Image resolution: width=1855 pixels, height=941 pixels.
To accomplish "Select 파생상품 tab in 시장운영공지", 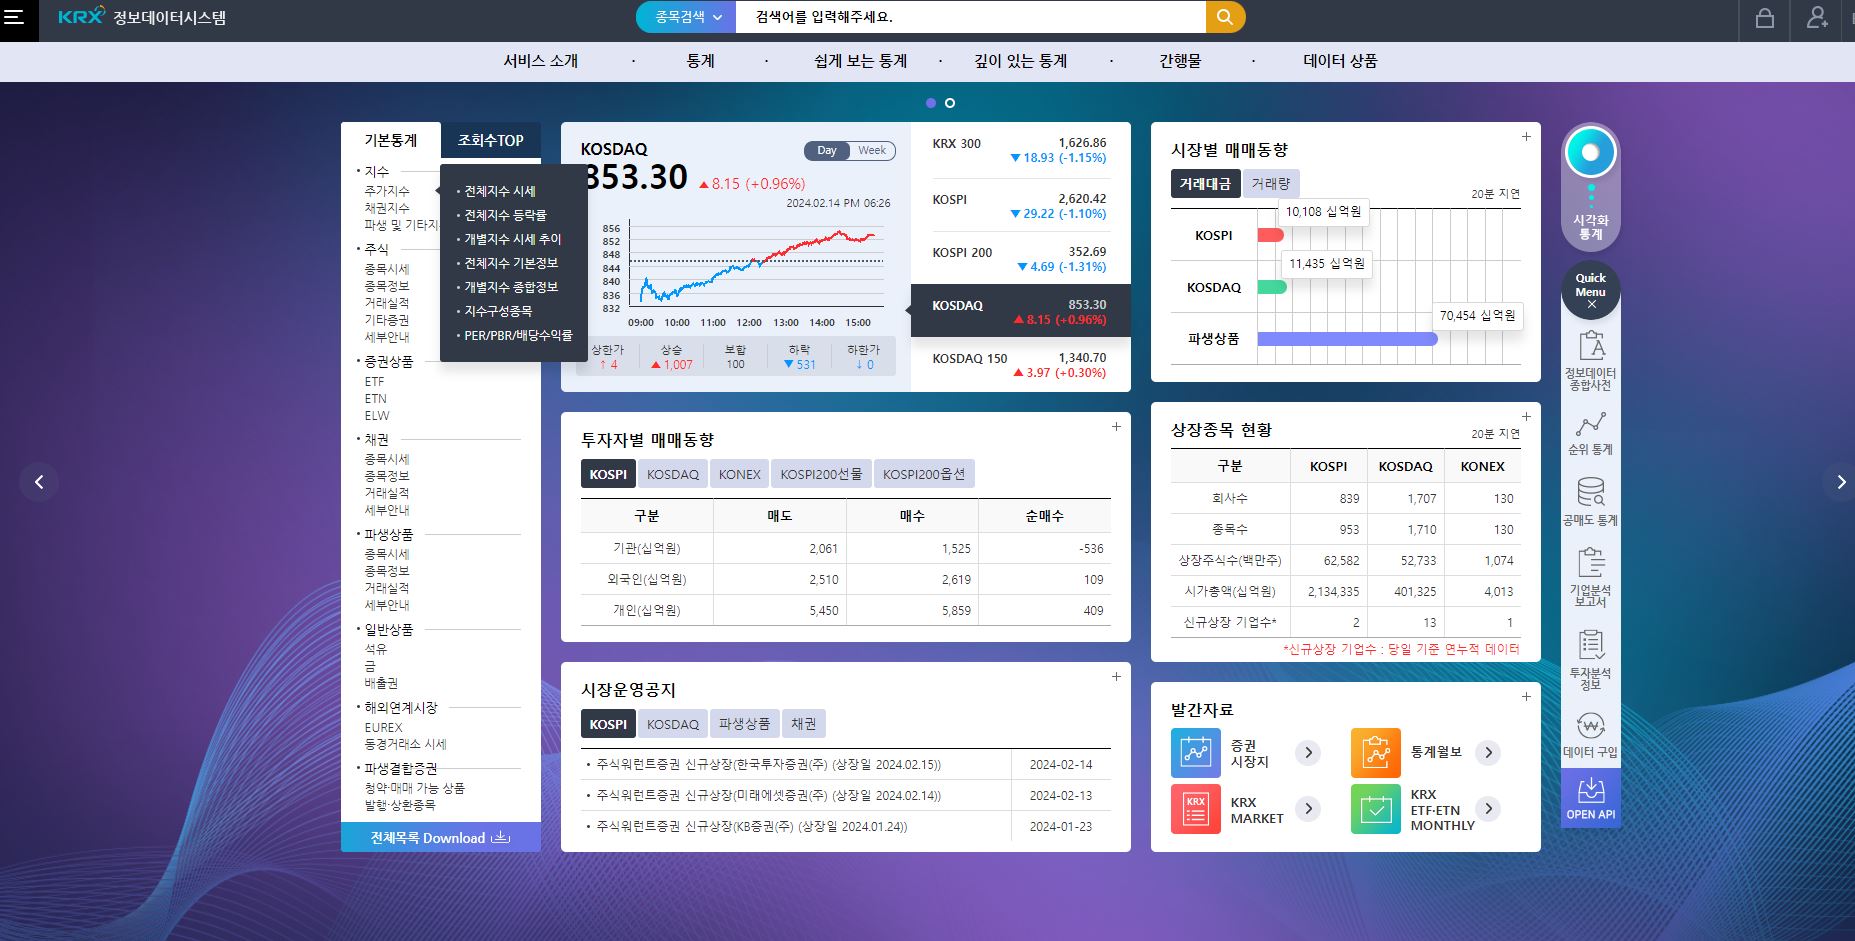I will pos(745,724).
